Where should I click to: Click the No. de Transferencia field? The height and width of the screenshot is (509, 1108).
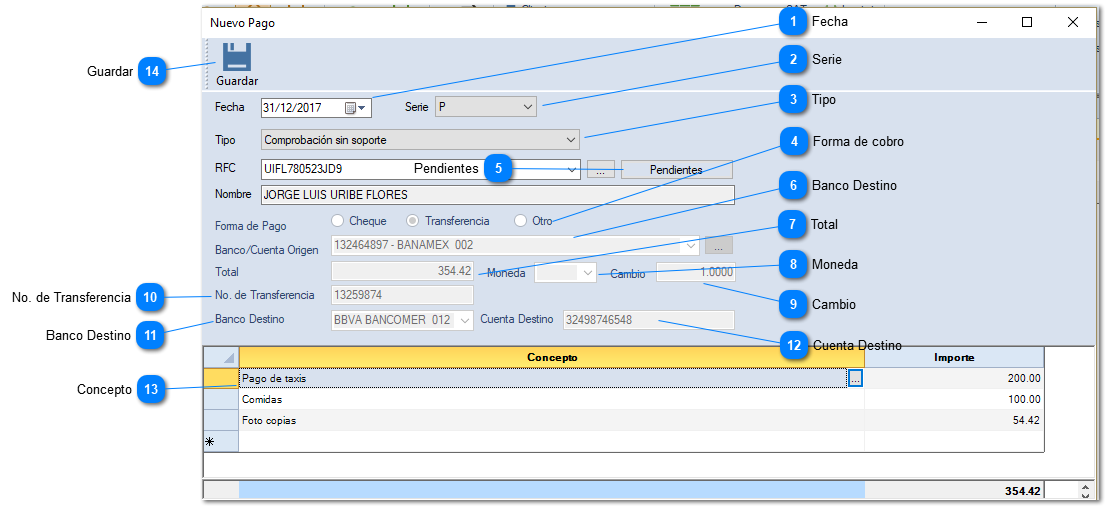click(x=402, y=295)
